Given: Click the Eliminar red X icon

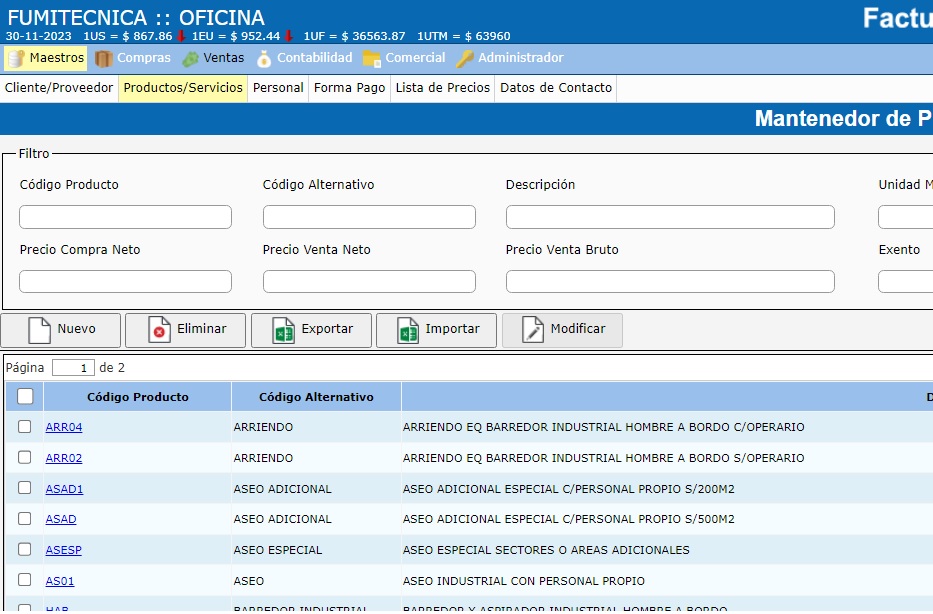Looking at the screenshot, I should pyautogui.click(x=159, y=330).
